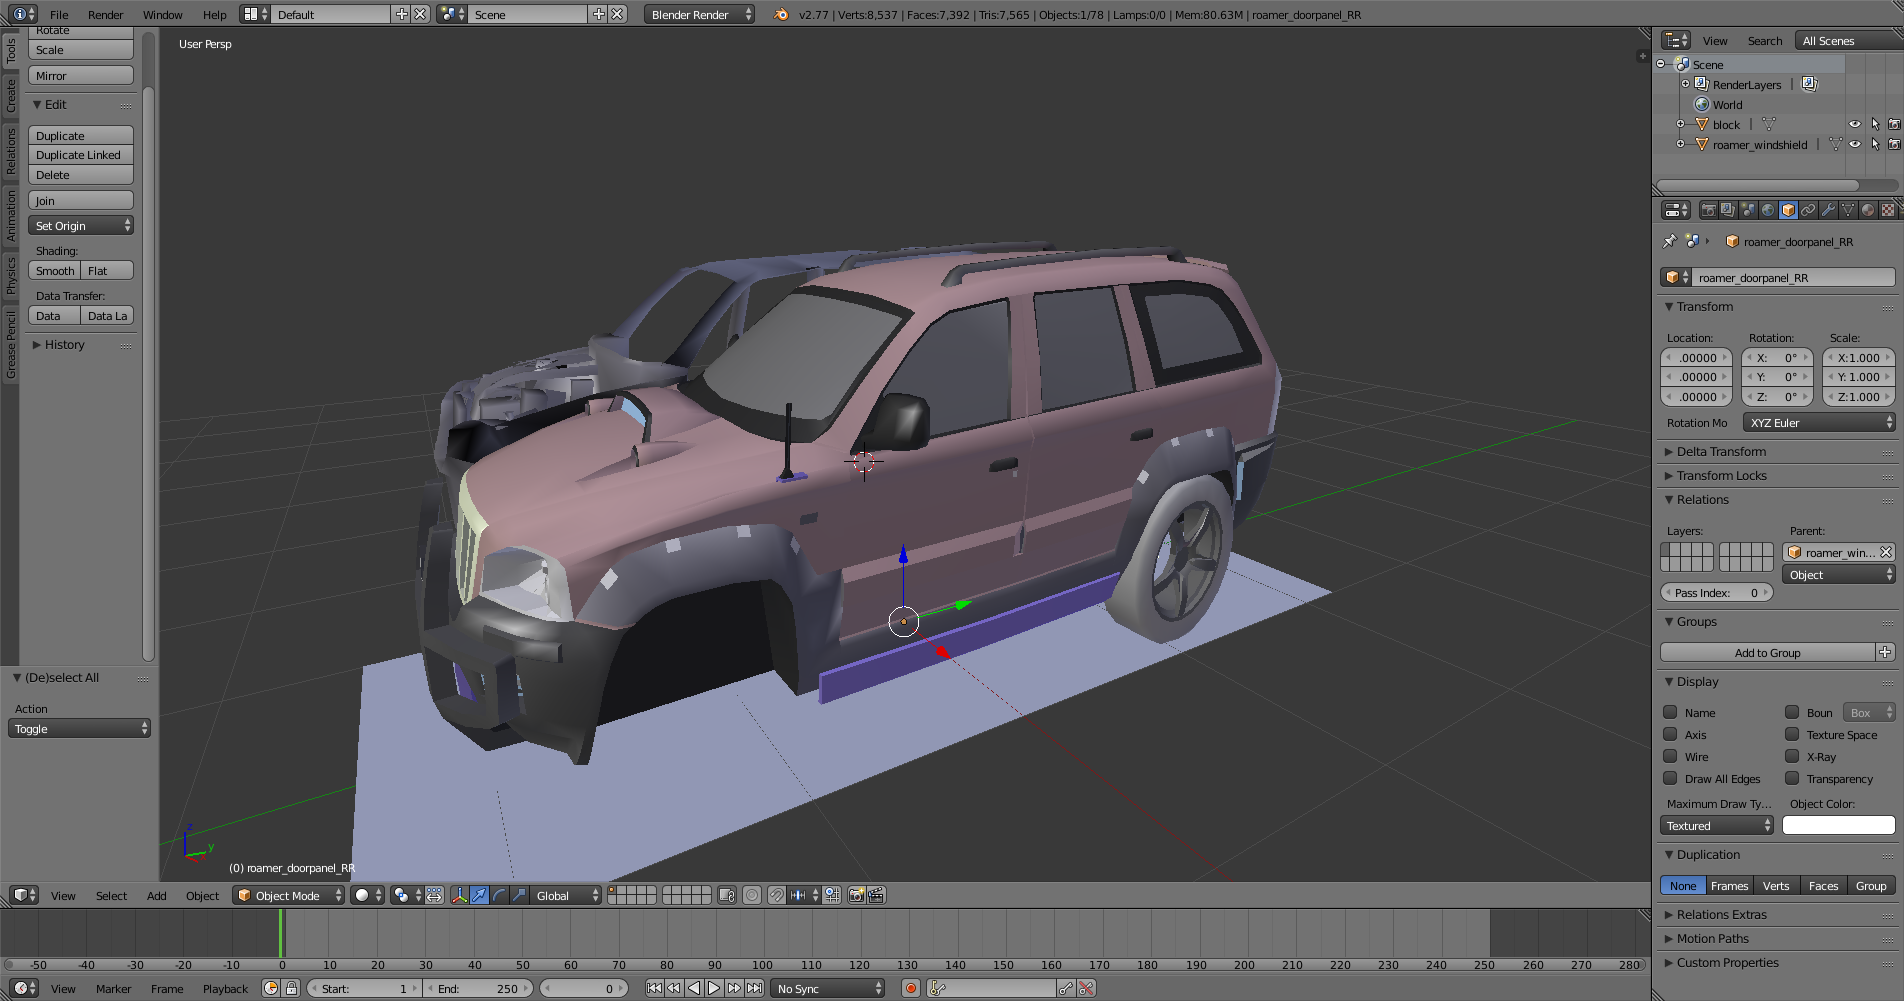The width and height of the screenshot is (1904, 1001).
Task: Enable the X-Ray display checkbox
Action: (1792, 756)
